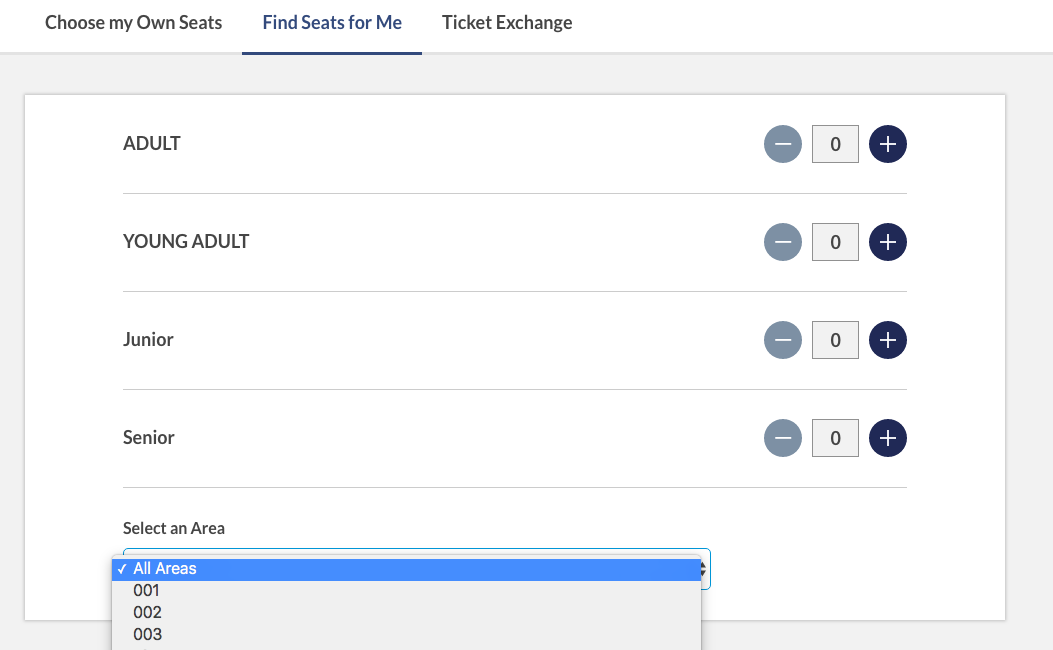
Task: Click the Junior quantity number box
Action: pos(835,340)
